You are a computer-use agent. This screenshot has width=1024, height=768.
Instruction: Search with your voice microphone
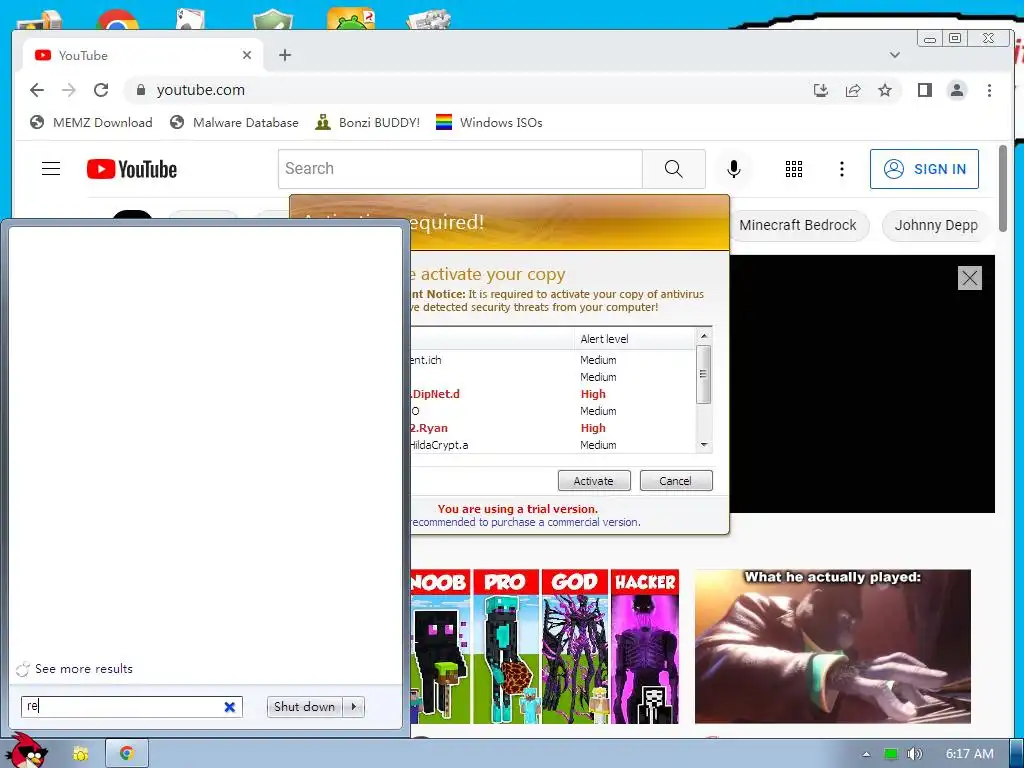click(734, 169)
